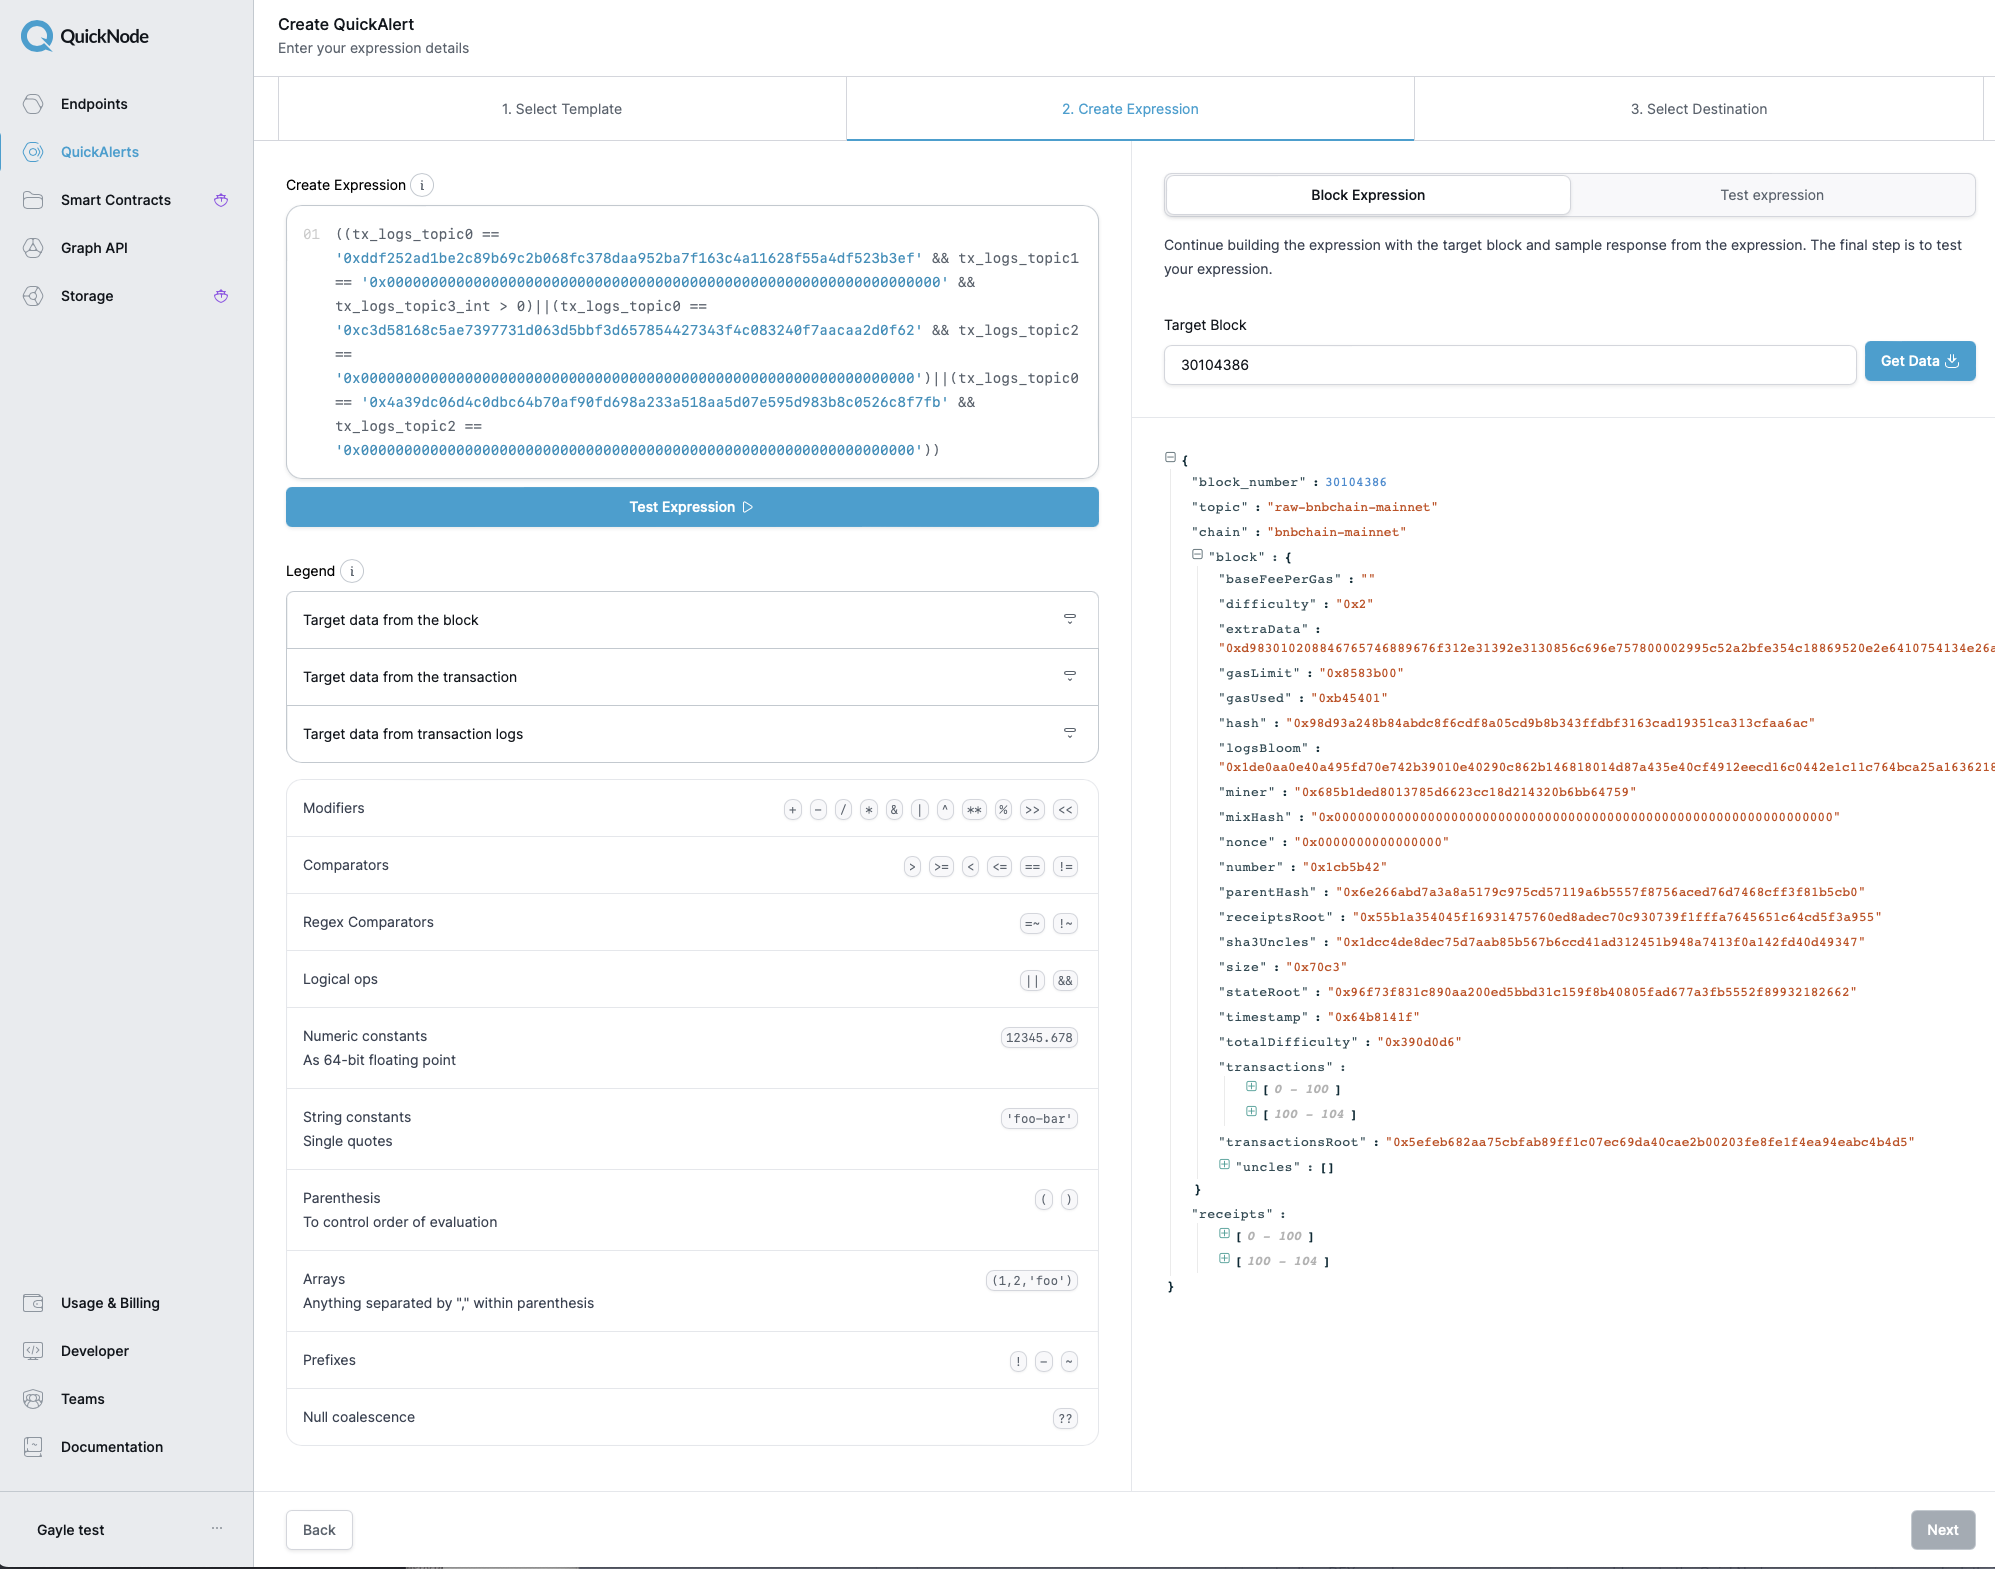This screenshot has height=1569, width=1995.
Task: Insert numeric constant 12345.678 example
Action: [x=1039, y=1038]
